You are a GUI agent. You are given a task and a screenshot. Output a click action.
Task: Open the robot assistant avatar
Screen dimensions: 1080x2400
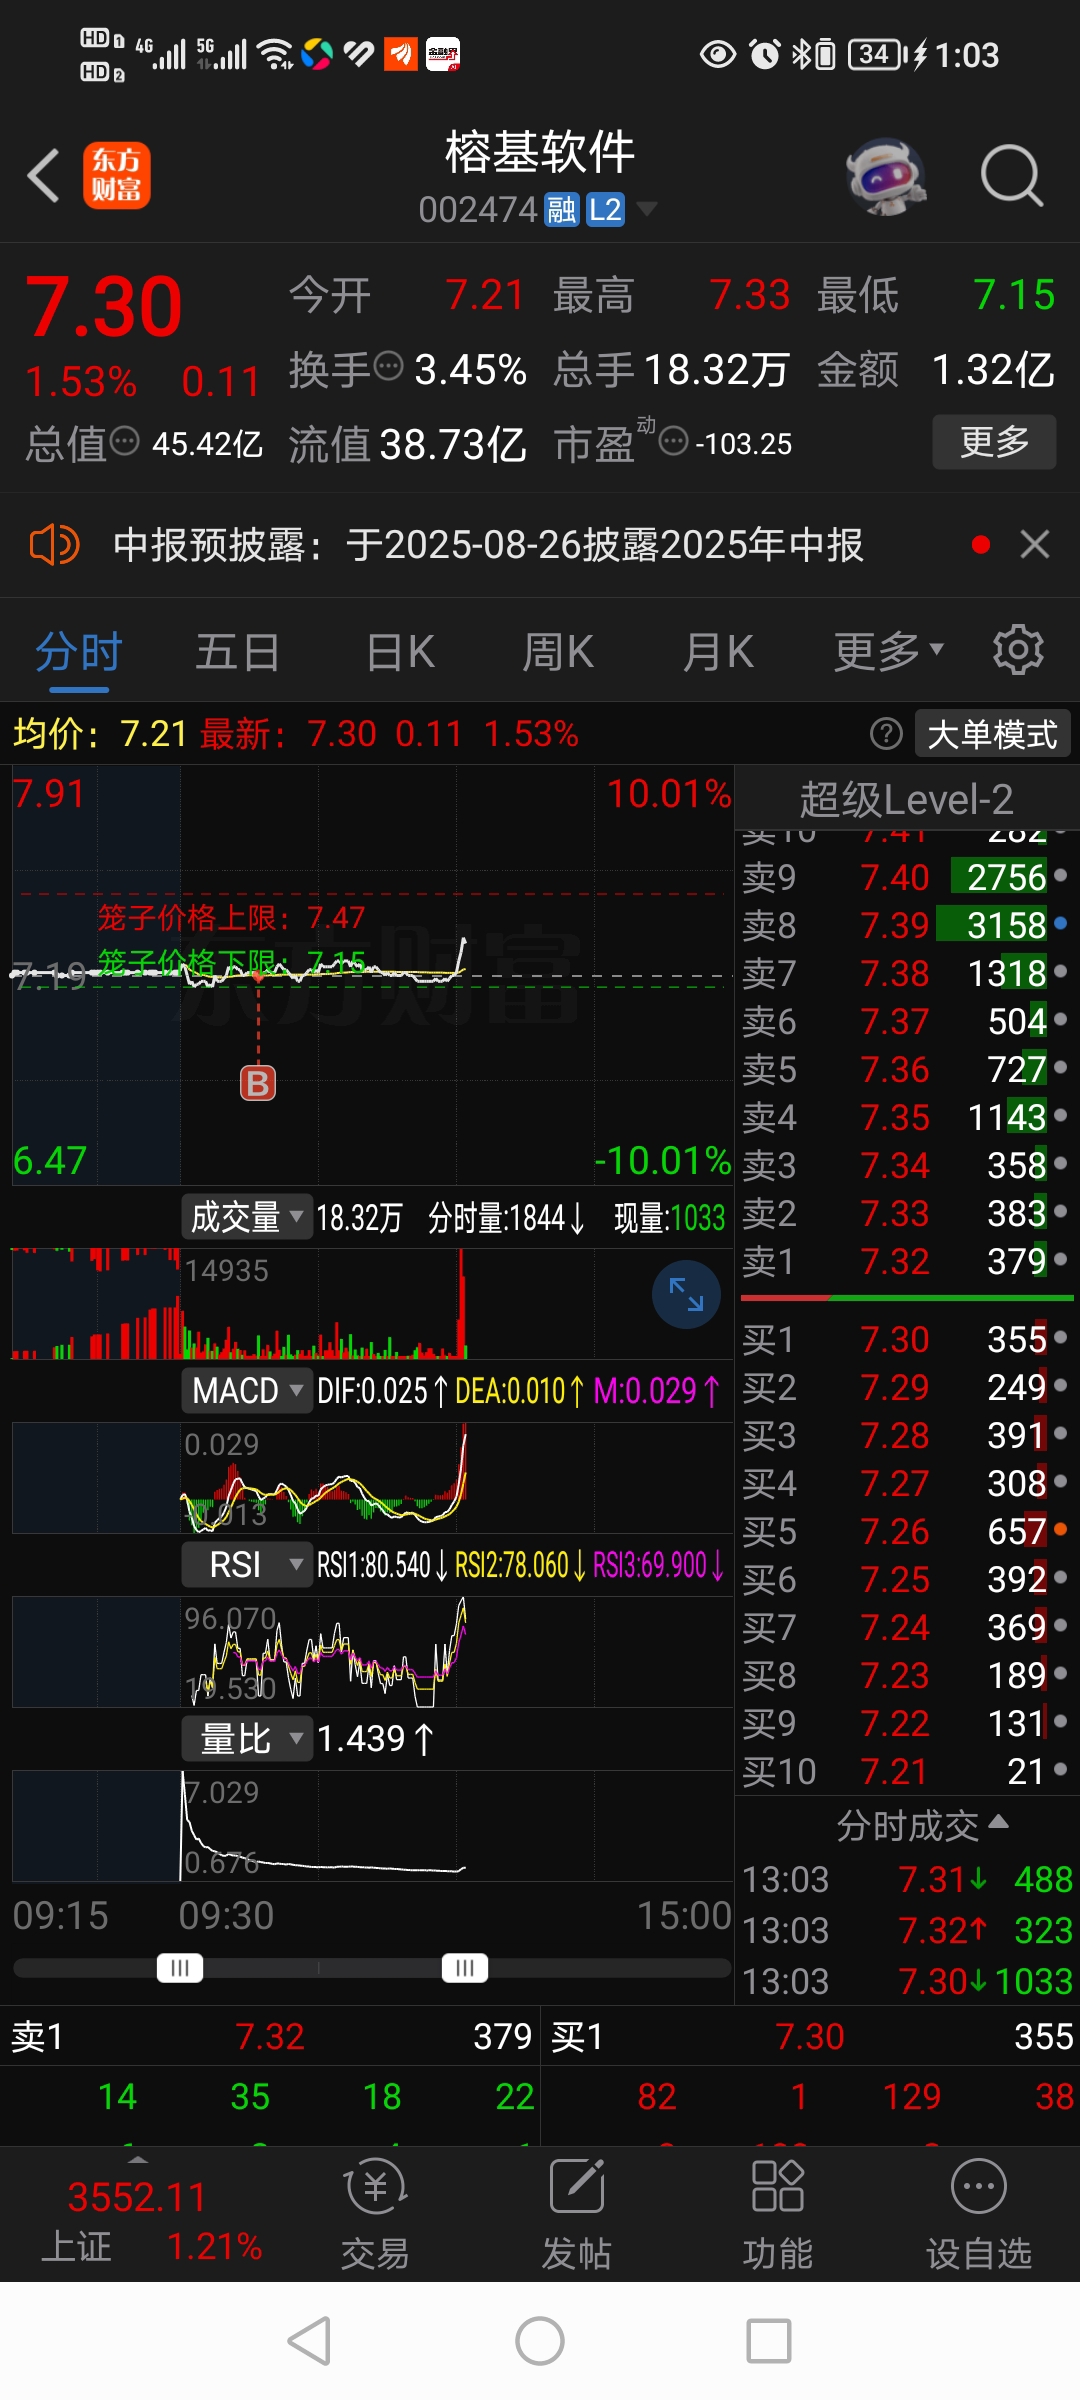[x=885, y=176]
